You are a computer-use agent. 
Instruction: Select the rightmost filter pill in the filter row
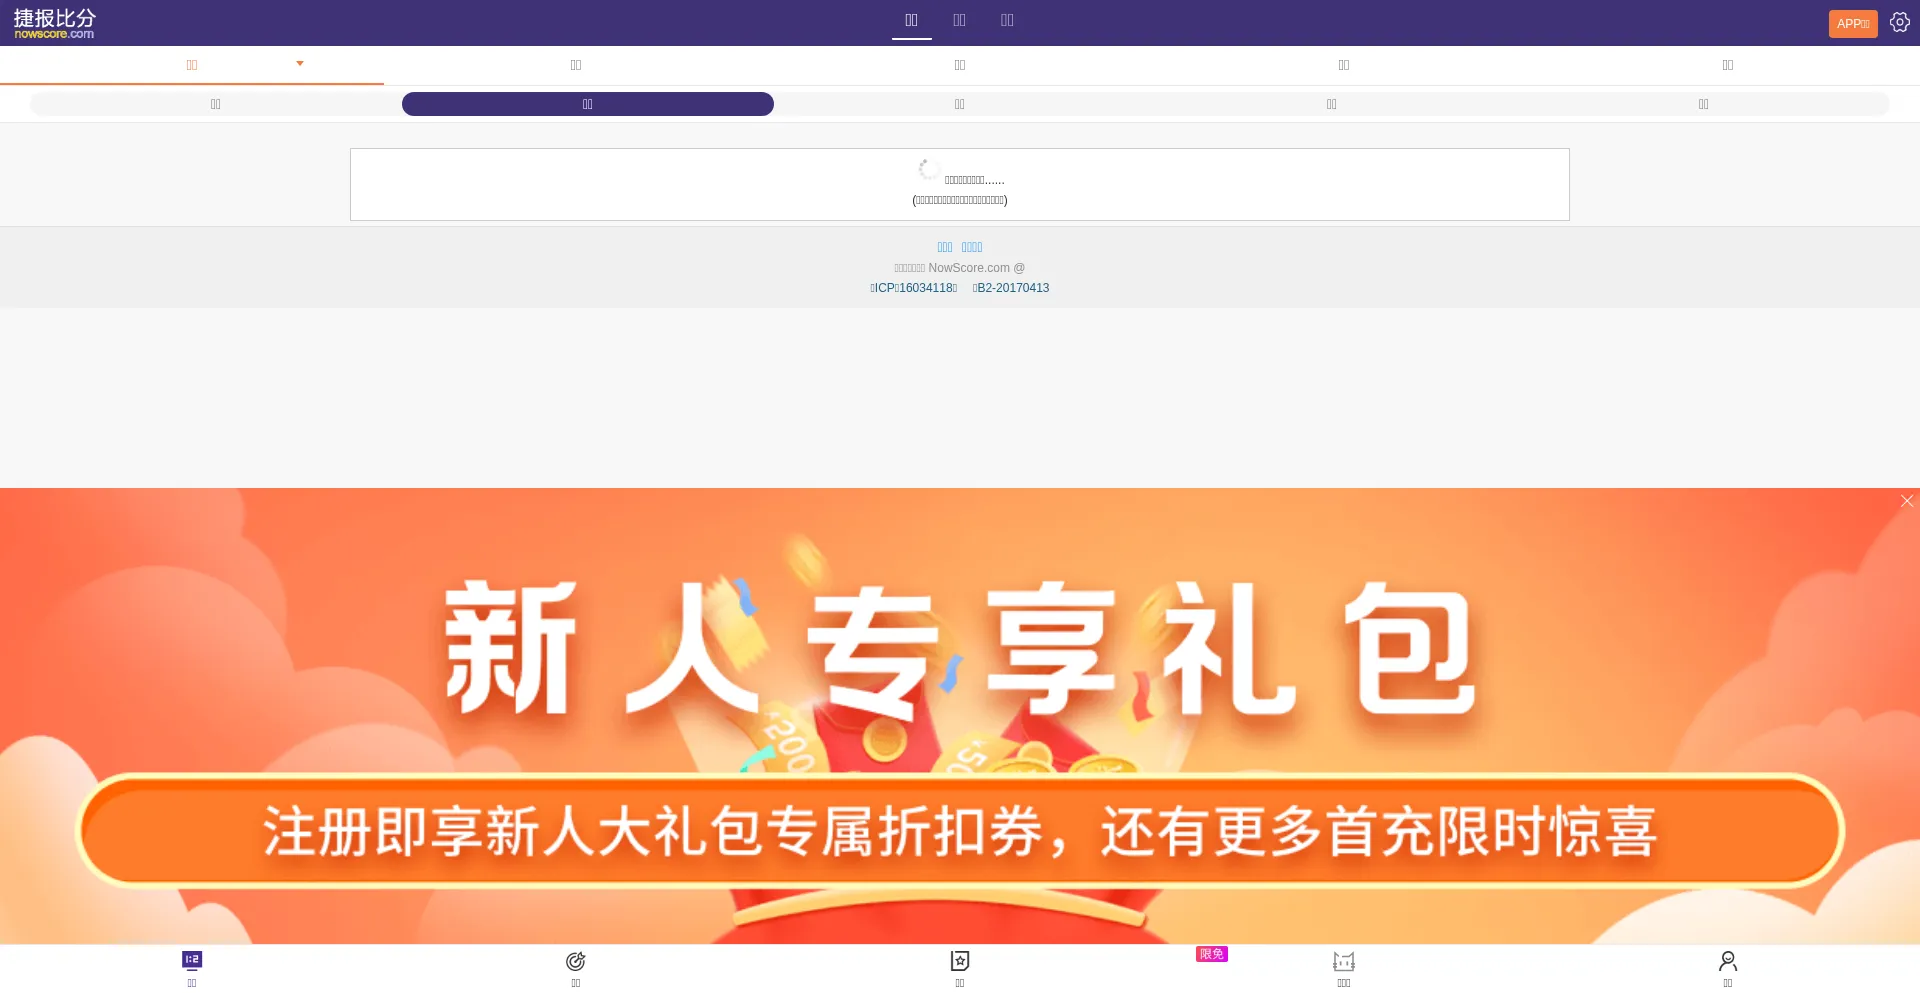(x=1703, y=103)
